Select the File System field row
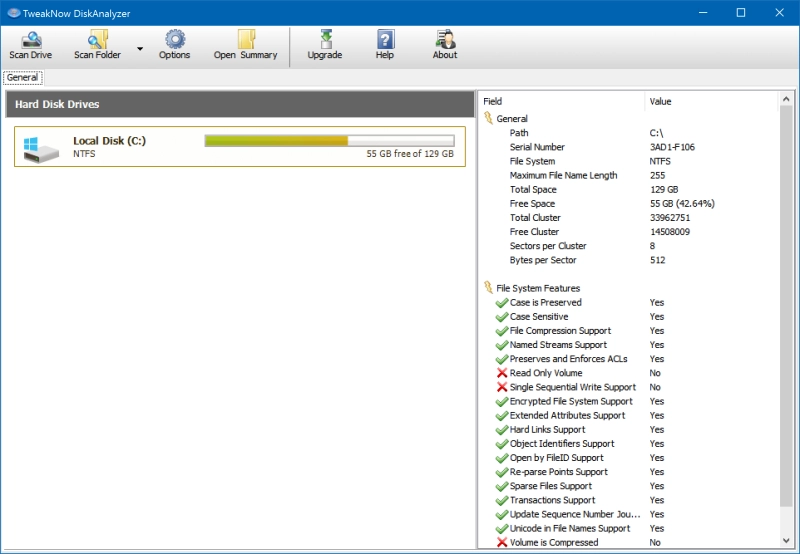This screenshot has width=800, height=554. (x=629, y=161)
